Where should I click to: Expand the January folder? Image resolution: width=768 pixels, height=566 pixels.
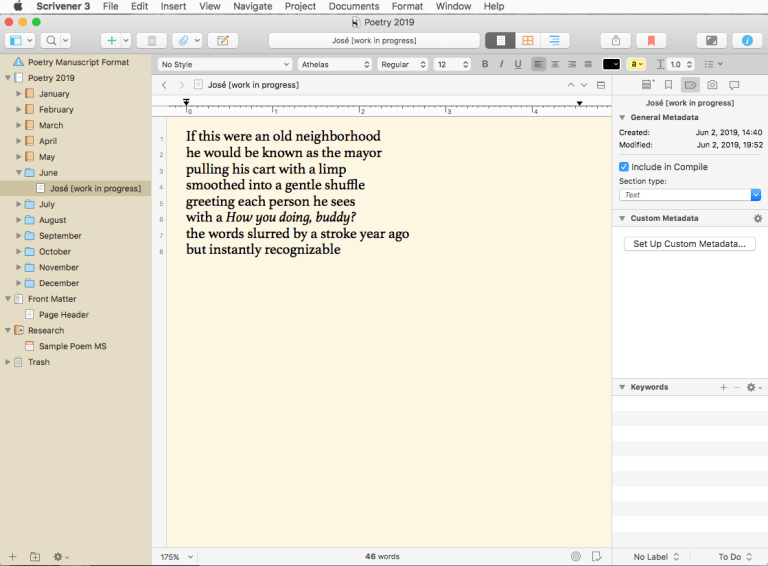19,94
